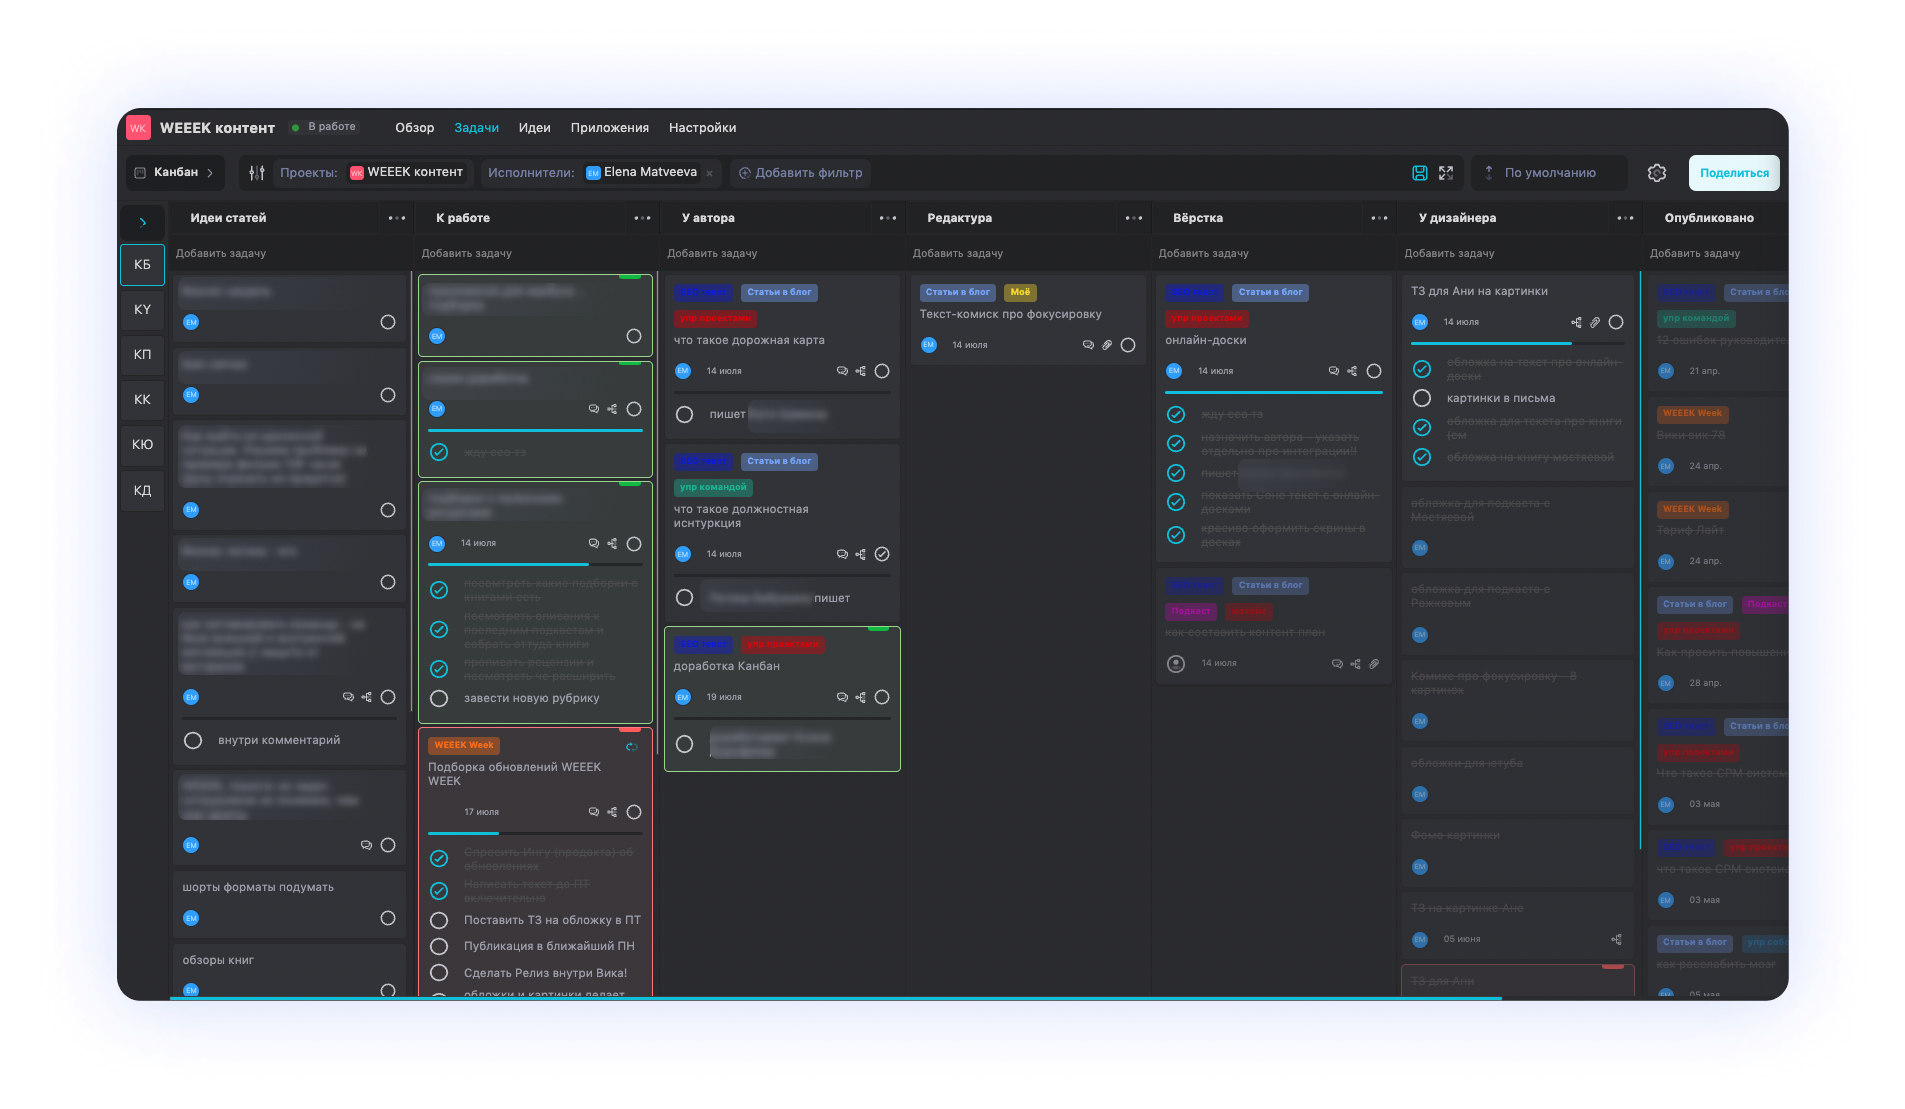Open subtasks icon on 'онлайн-доски' card
The height and width of the screenshot is (1109, 1905).
click(x=1353, y=371)
